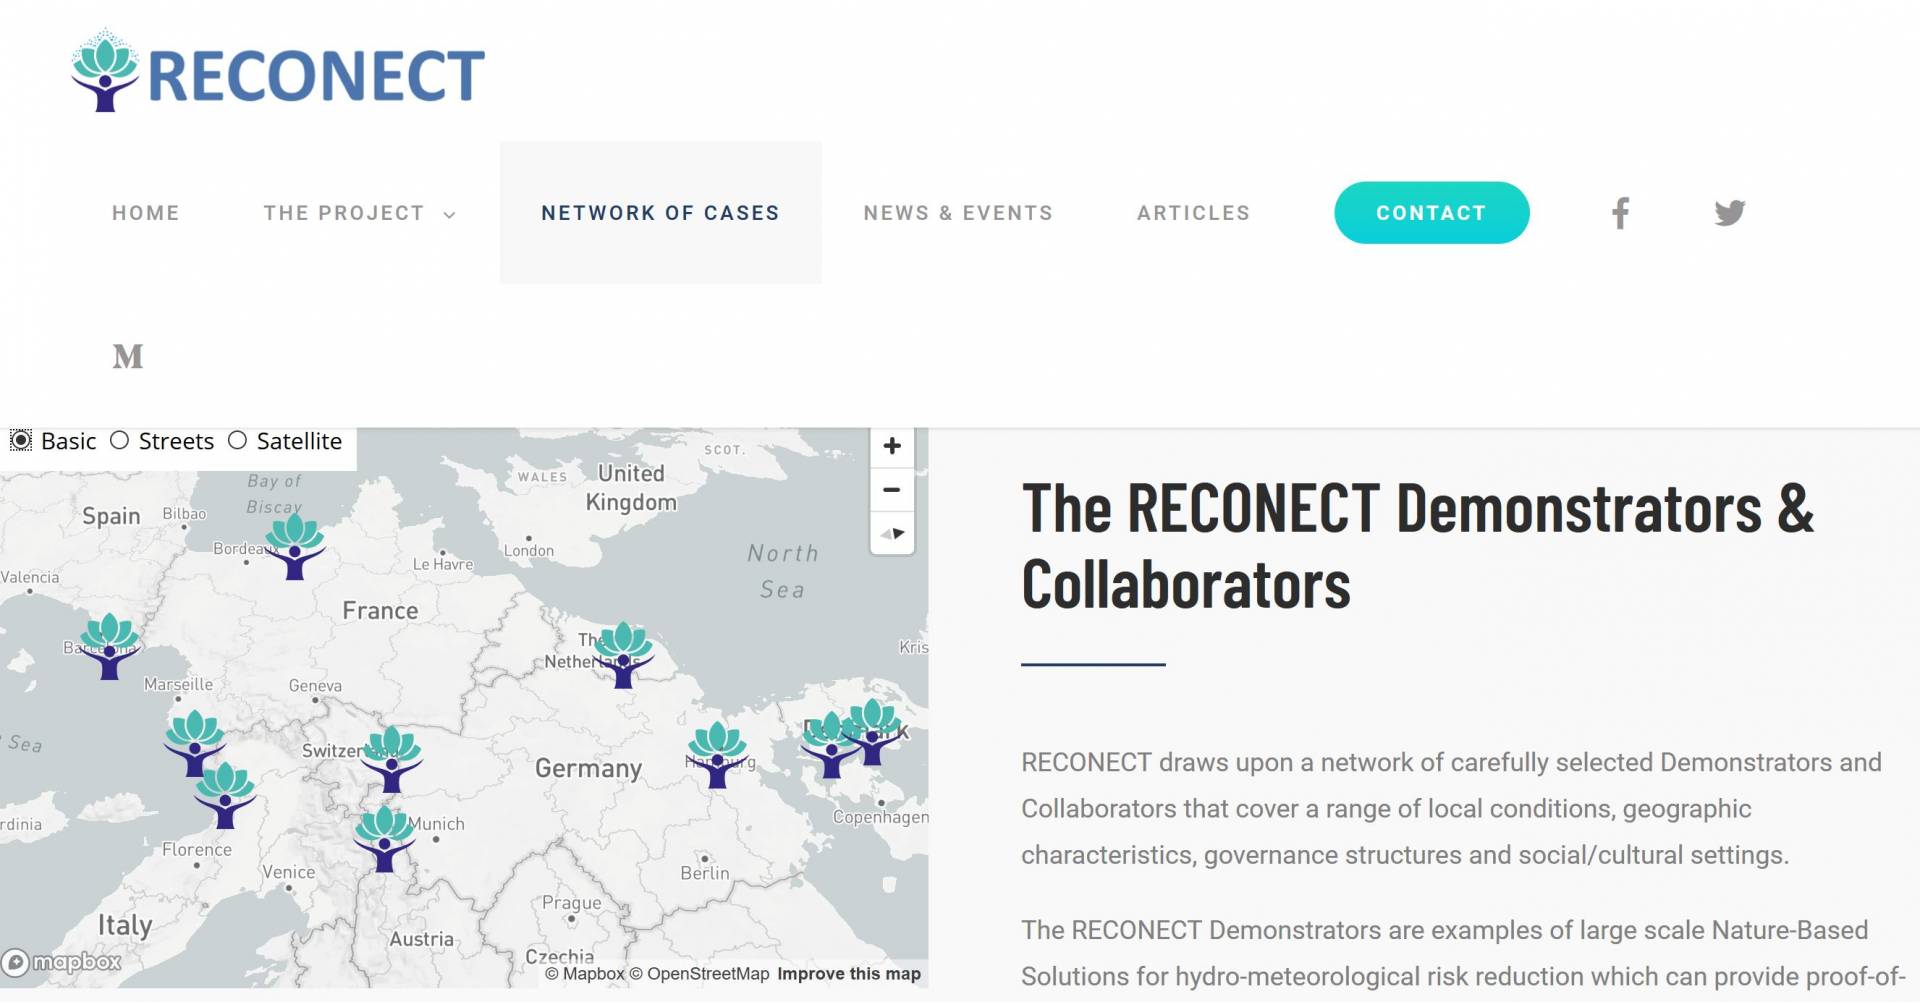Reset map bearing with compass button

[x=892, y=534]
